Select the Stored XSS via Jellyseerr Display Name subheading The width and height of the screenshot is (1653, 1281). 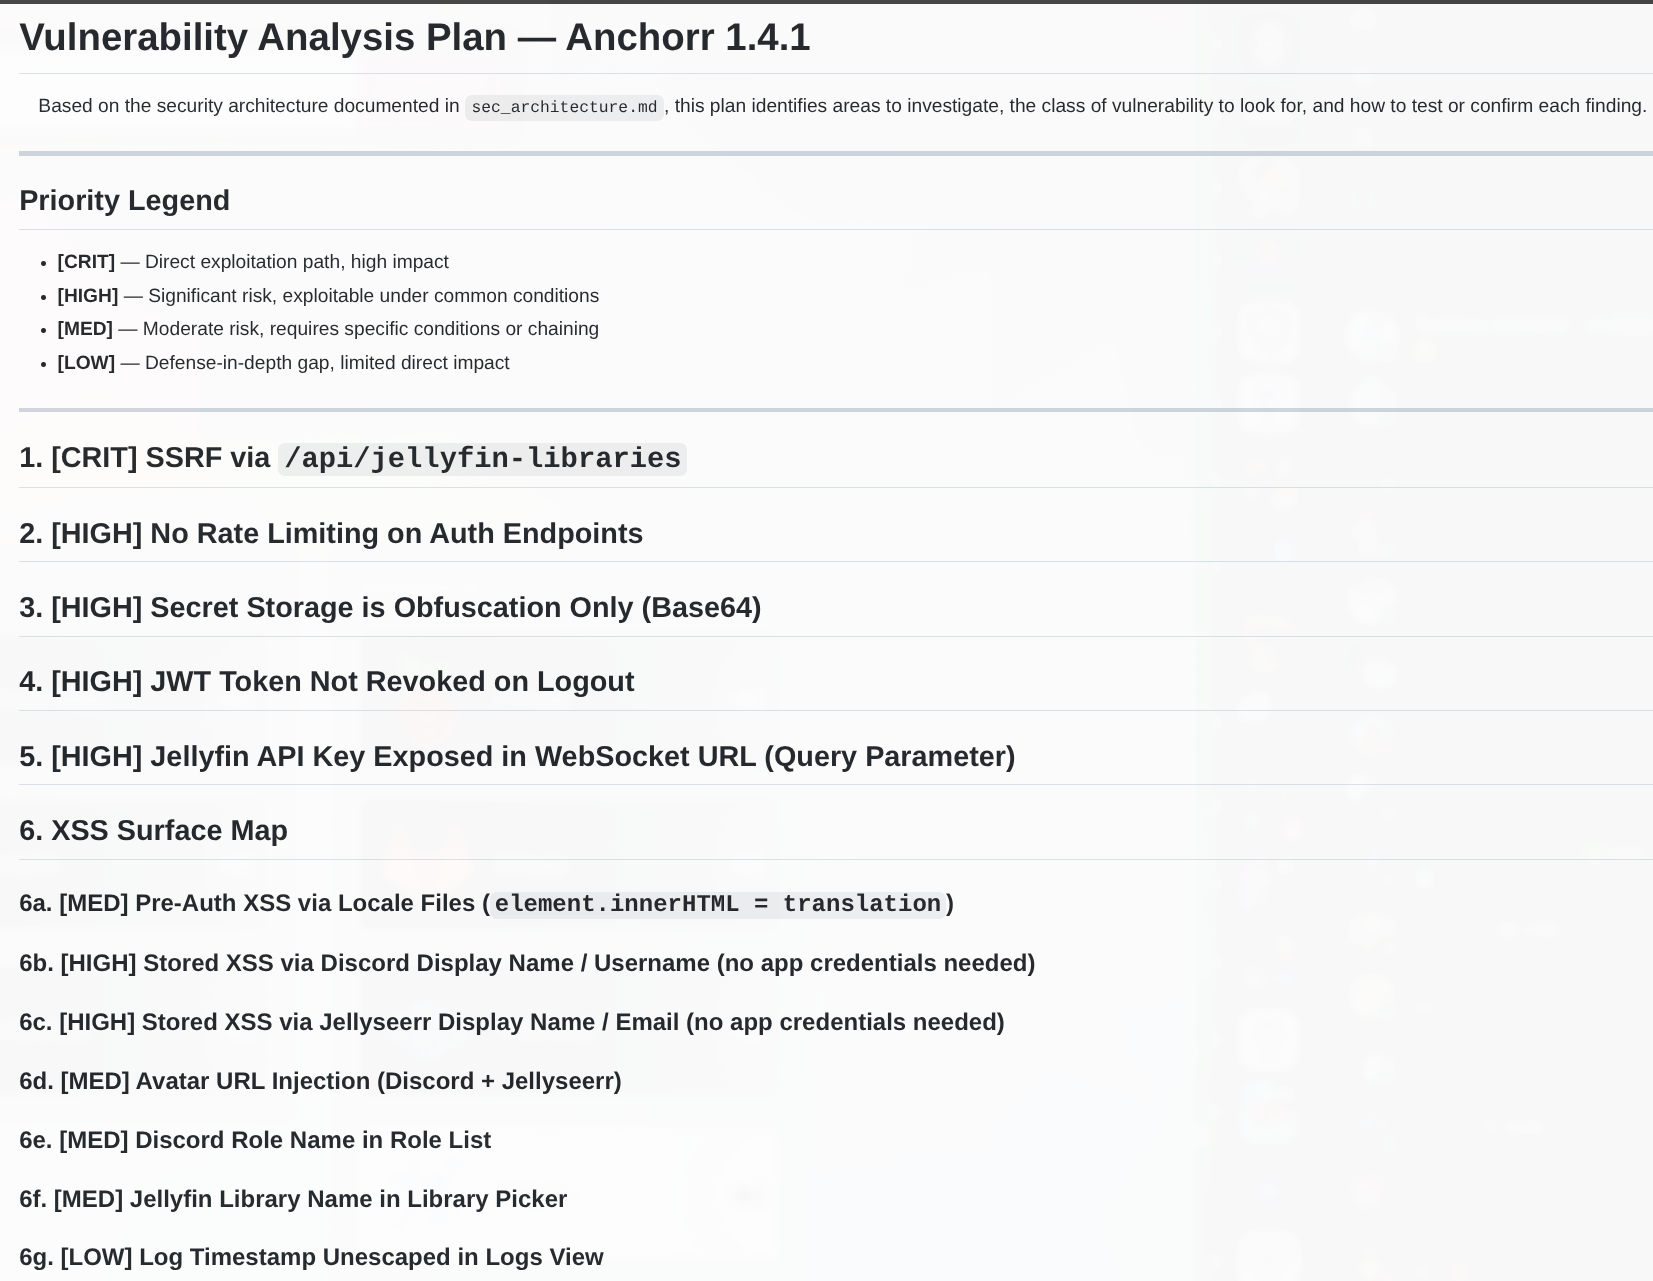click(511, 1022)
